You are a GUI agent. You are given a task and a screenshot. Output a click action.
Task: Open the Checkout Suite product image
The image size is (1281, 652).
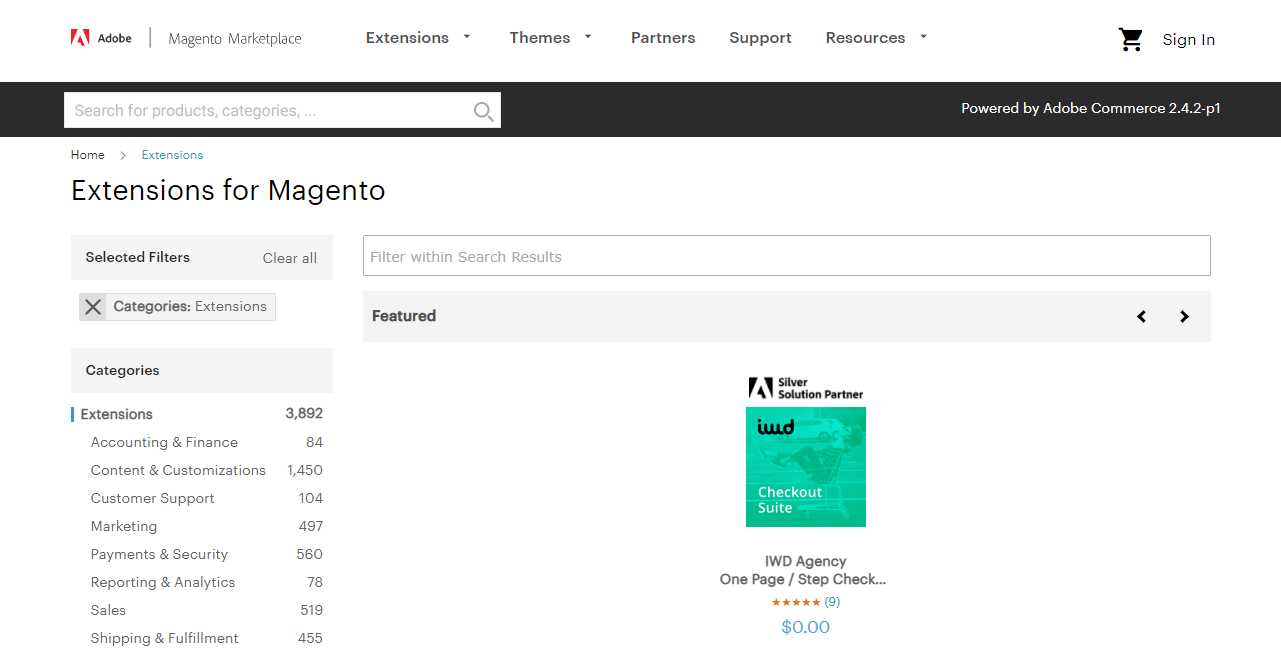pos(806,467)
